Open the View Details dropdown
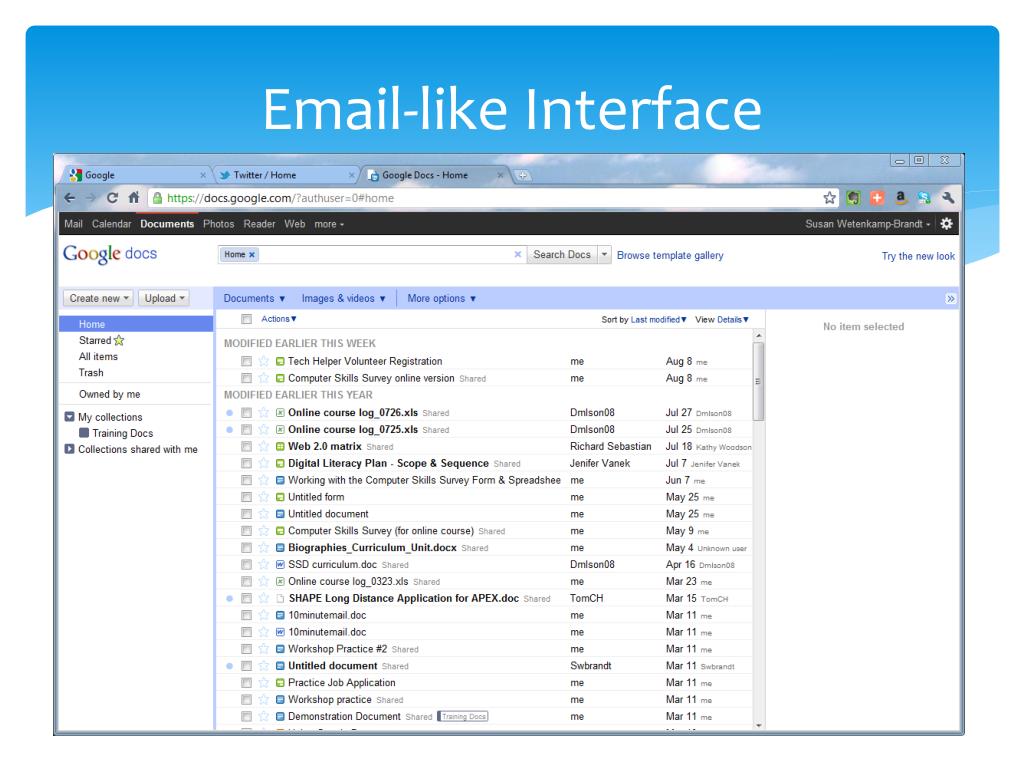 733,319
